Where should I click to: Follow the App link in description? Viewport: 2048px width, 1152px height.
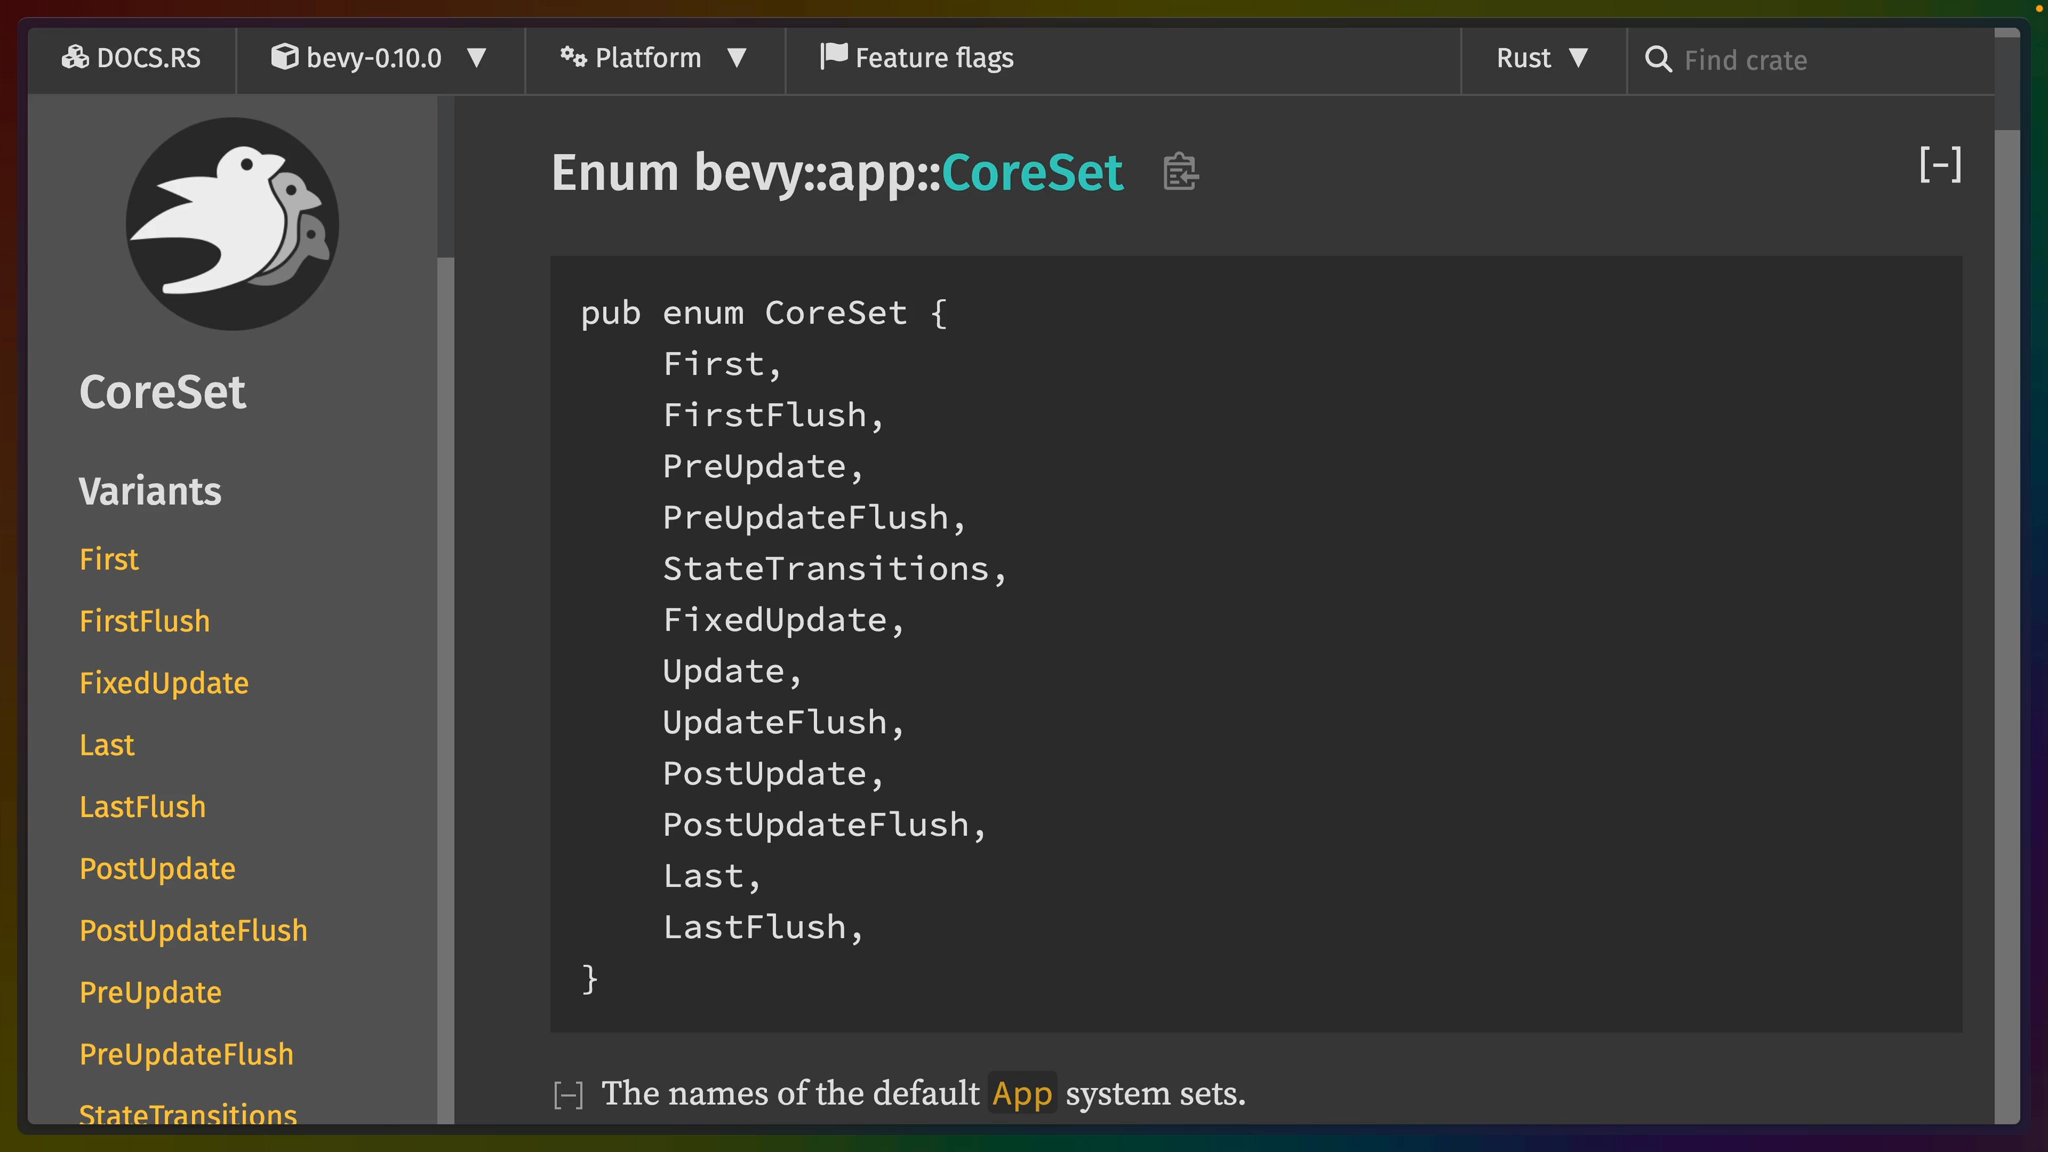click(1022, 1093)
